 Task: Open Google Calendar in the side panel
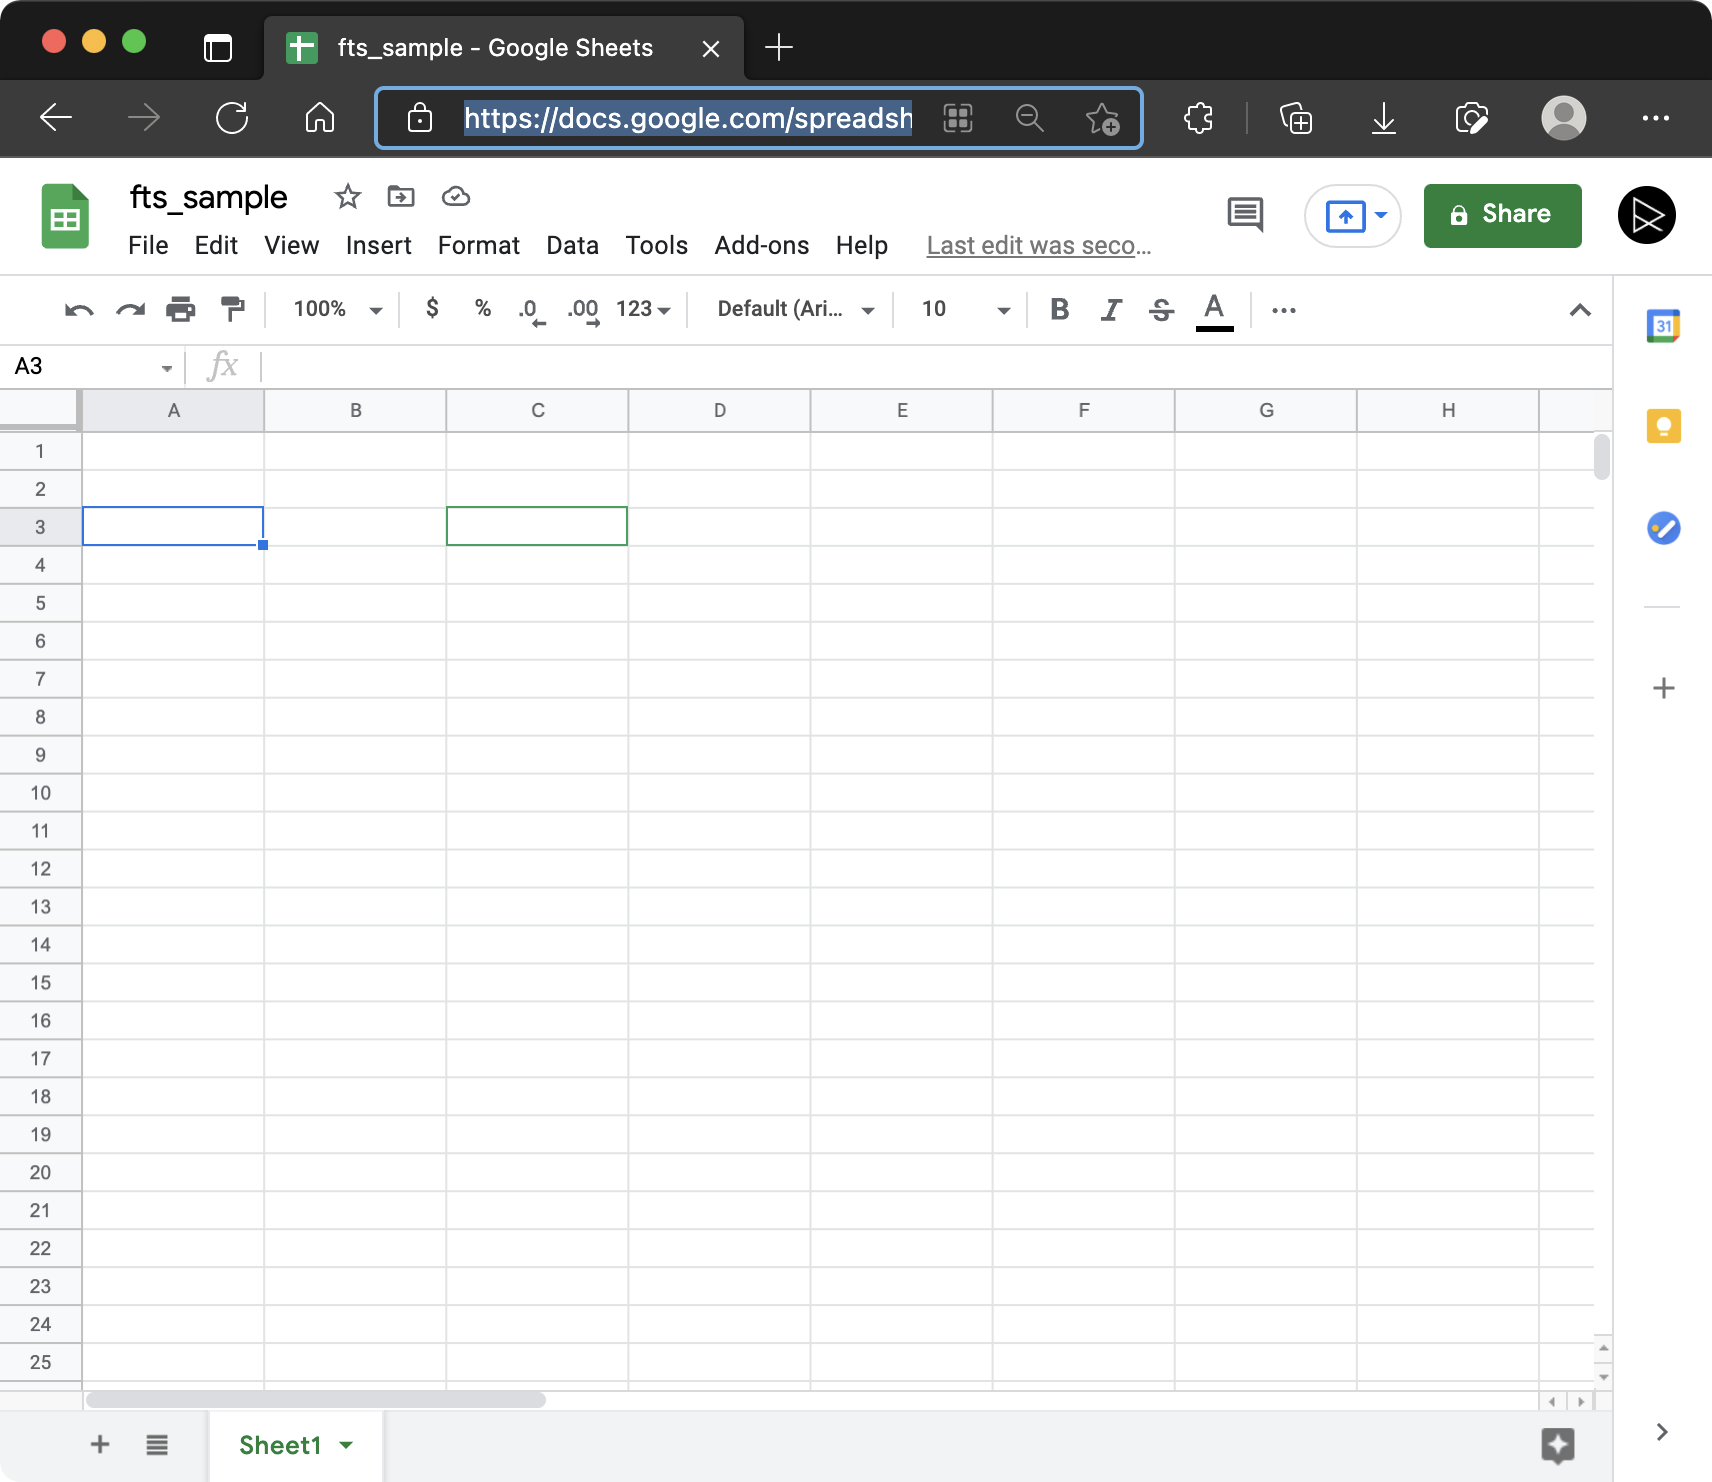click(x=1663, y=324)
